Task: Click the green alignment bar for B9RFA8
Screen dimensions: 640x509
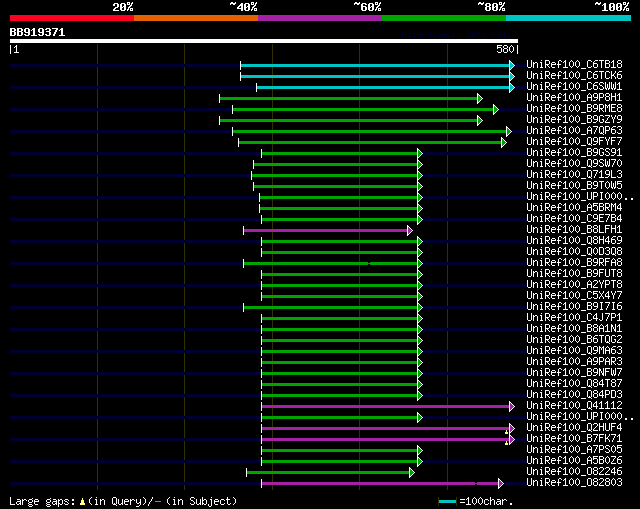Action: tap(331, 264)
